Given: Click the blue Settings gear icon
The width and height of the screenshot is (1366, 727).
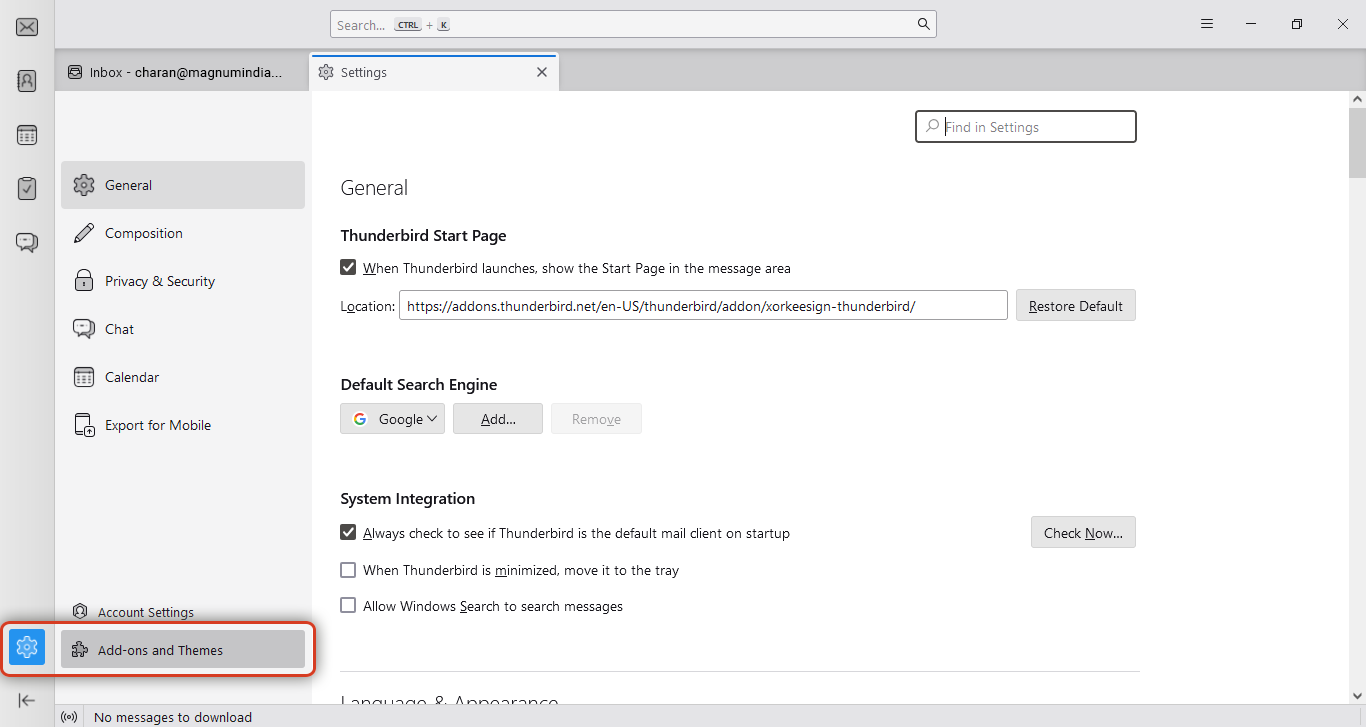Looking at the screenshot, I should coord(27,647).
